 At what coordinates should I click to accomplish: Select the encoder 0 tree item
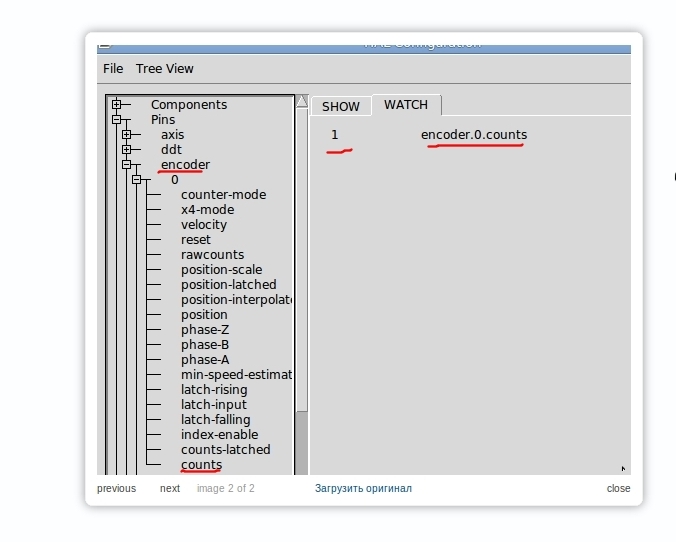tap(175, 180)
